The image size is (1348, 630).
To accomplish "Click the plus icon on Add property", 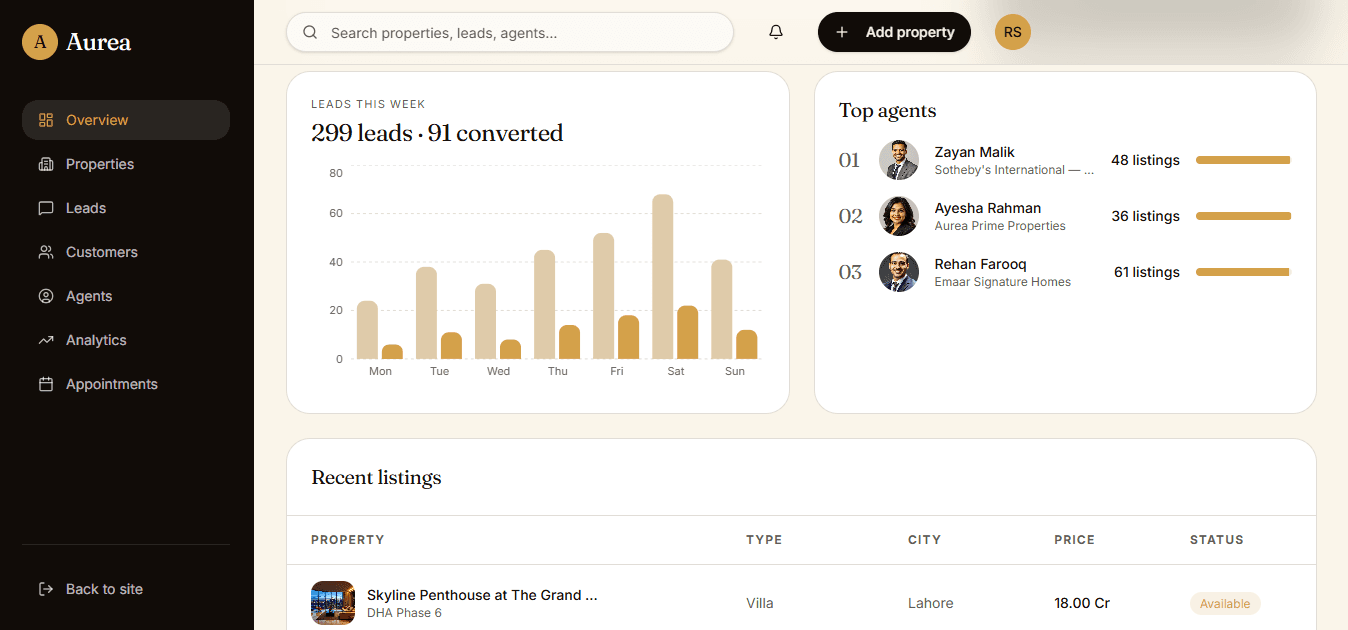I will point(842,32).
